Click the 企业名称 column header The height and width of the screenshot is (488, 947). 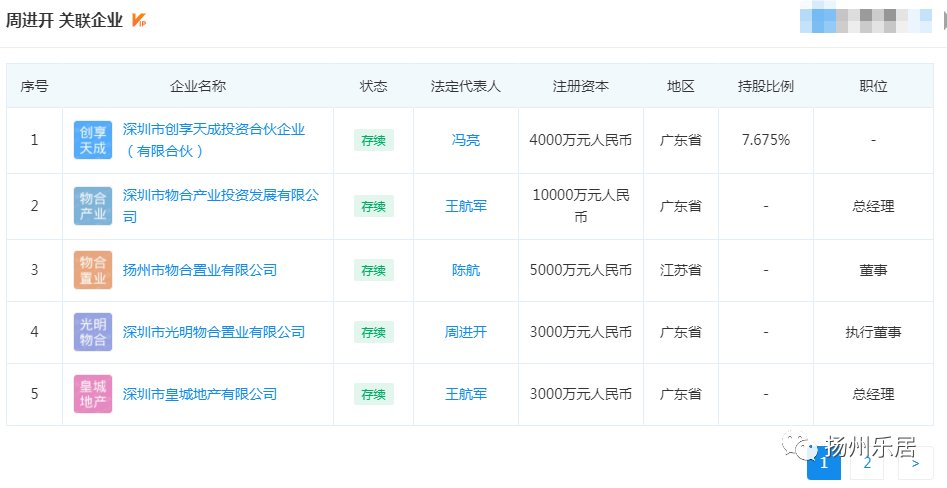[x=197, y=86]
